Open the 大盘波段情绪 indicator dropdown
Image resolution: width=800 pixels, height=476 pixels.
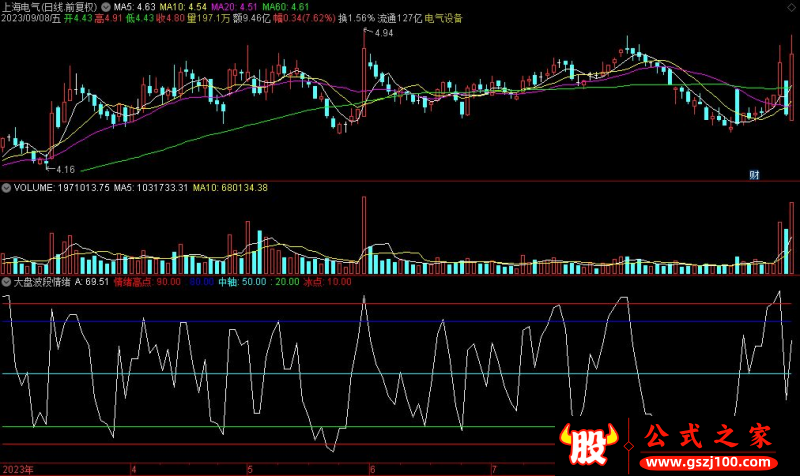click(6, 283)
